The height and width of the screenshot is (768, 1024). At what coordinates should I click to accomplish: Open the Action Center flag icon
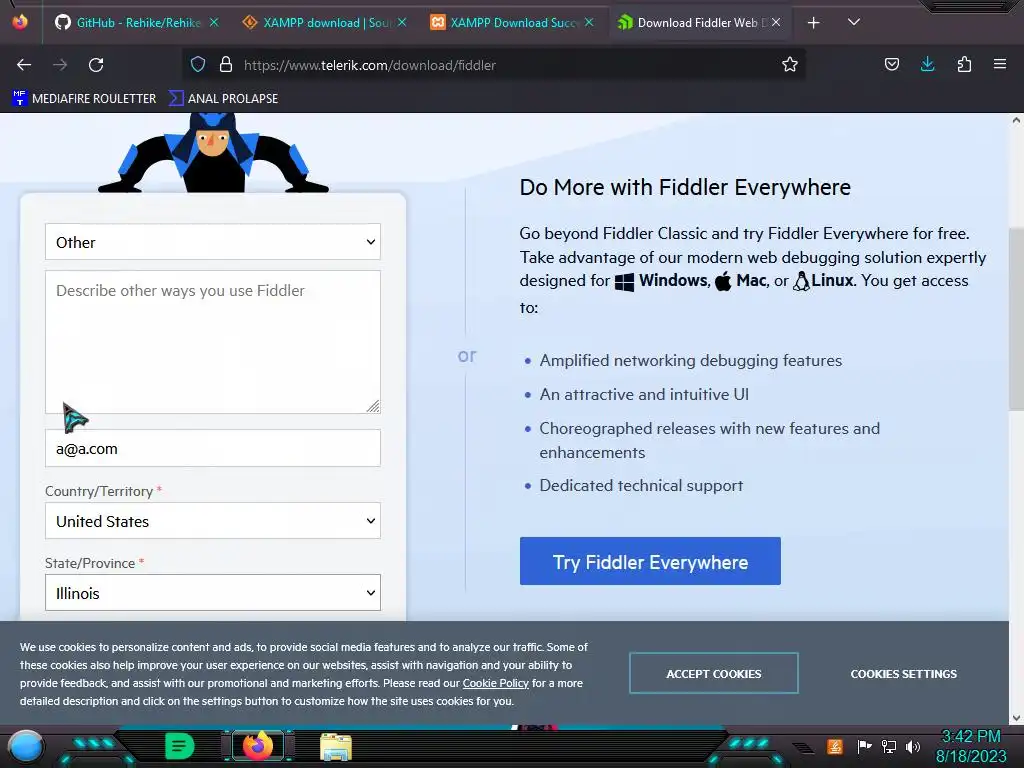864,746
